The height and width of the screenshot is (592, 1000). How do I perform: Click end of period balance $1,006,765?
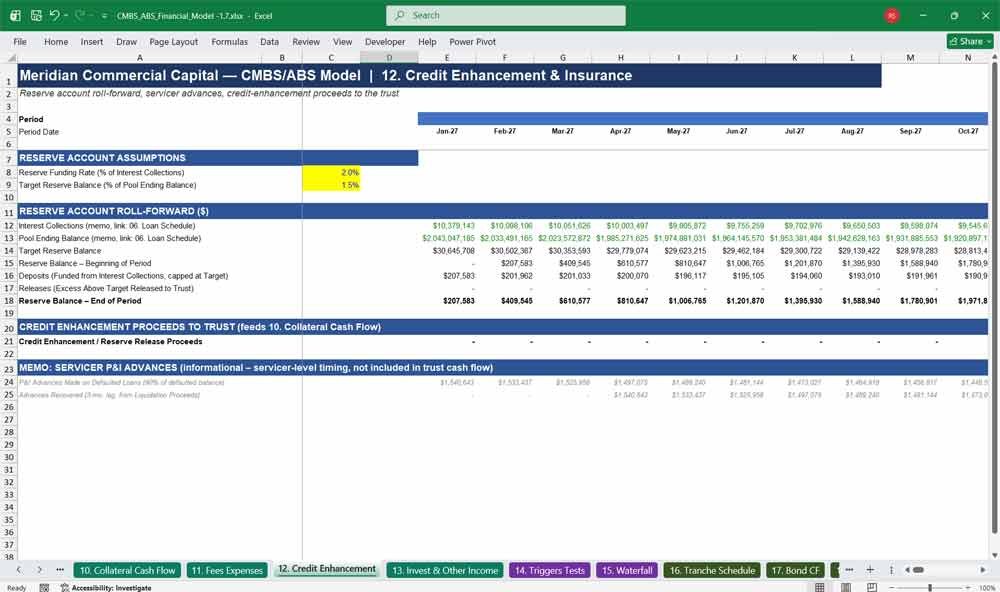click(x=687, y=301)
